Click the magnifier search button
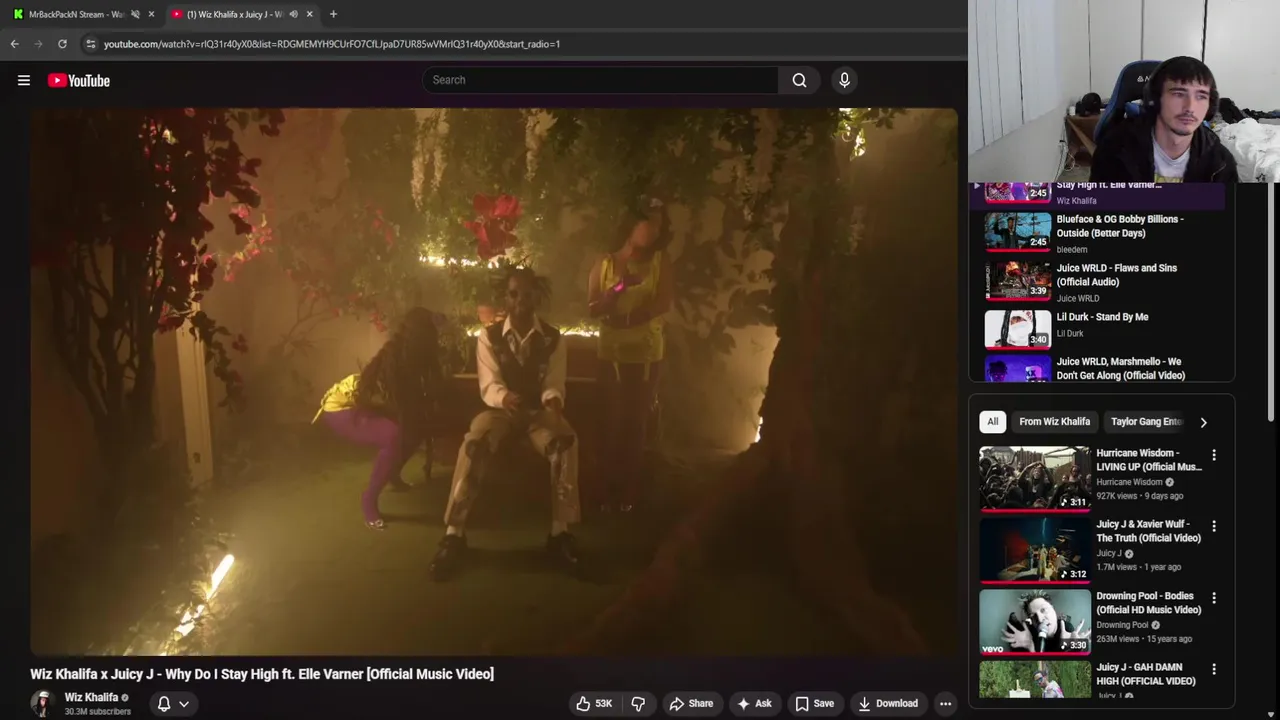Viewport: 1280px width, 720px height. pyautogui.click(x=799, y=80)
